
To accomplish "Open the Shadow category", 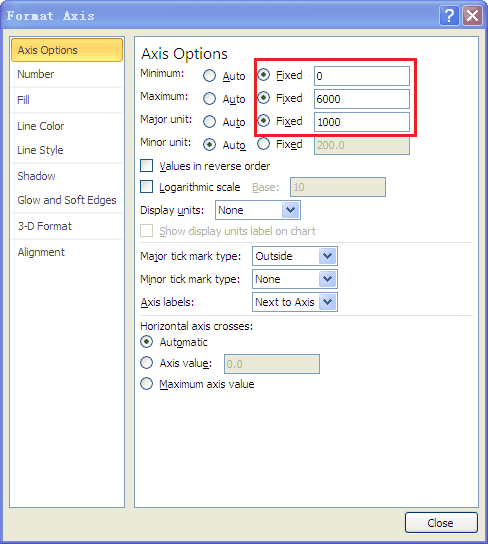I will click(x=67, y=176).
